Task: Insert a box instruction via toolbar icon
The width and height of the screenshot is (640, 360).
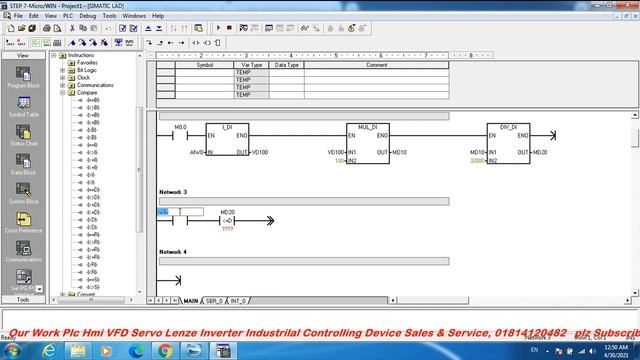Action: (218, 43)
